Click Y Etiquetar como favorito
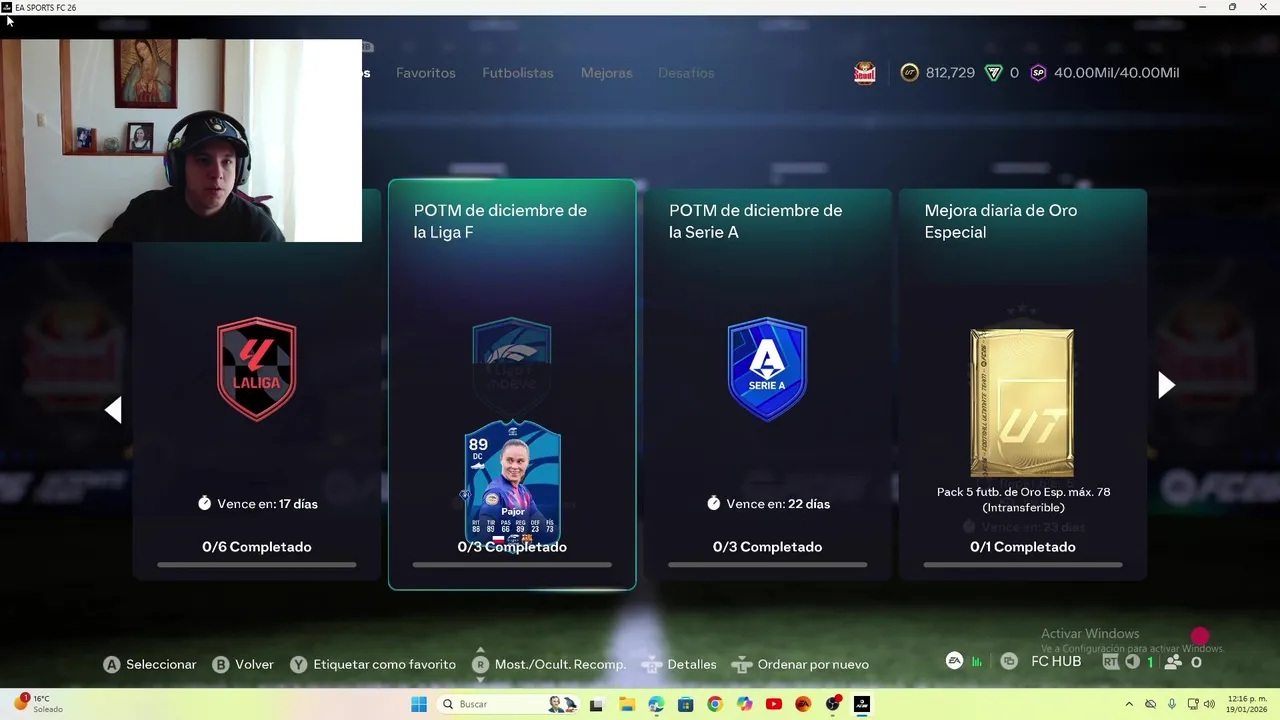1280x720 pixels. (x=373, y=664)
